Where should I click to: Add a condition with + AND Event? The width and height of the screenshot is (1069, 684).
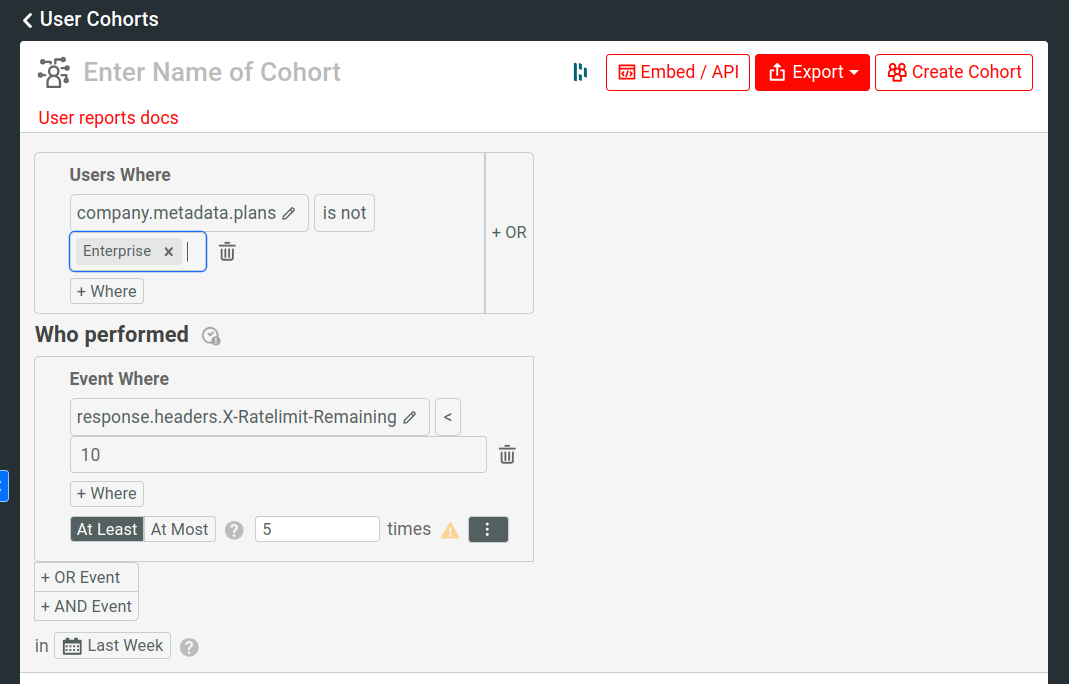coord(86,606)
